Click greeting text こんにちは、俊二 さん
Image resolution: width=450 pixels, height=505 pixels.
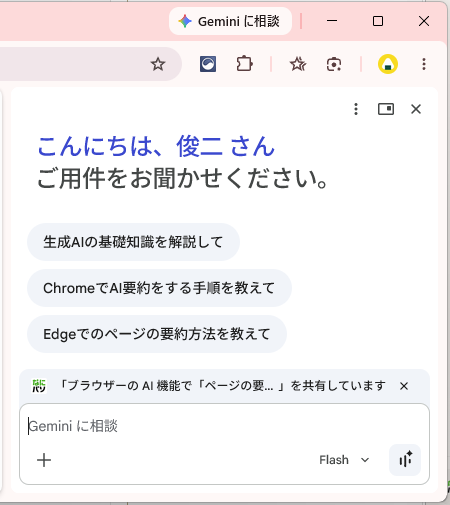click(156, 146)
